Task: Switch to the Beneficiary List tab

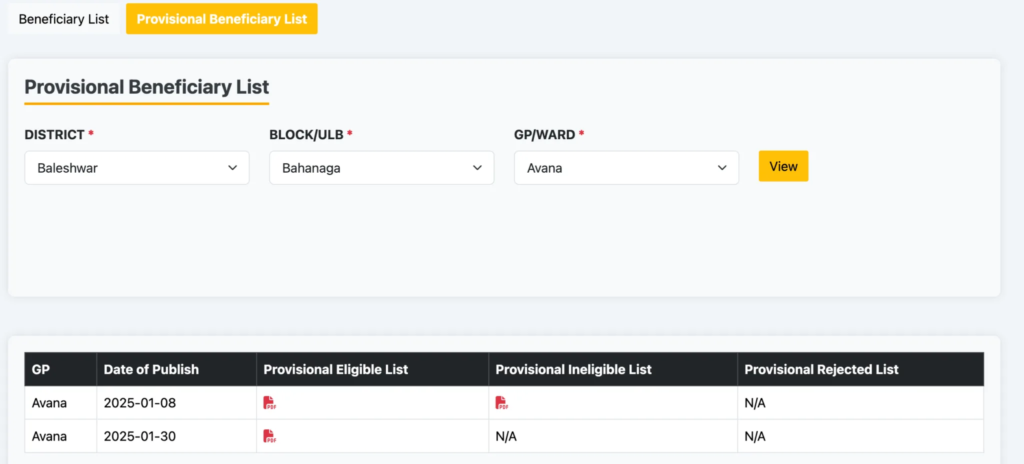Action: pyautogui.click(x=64, y=19)
